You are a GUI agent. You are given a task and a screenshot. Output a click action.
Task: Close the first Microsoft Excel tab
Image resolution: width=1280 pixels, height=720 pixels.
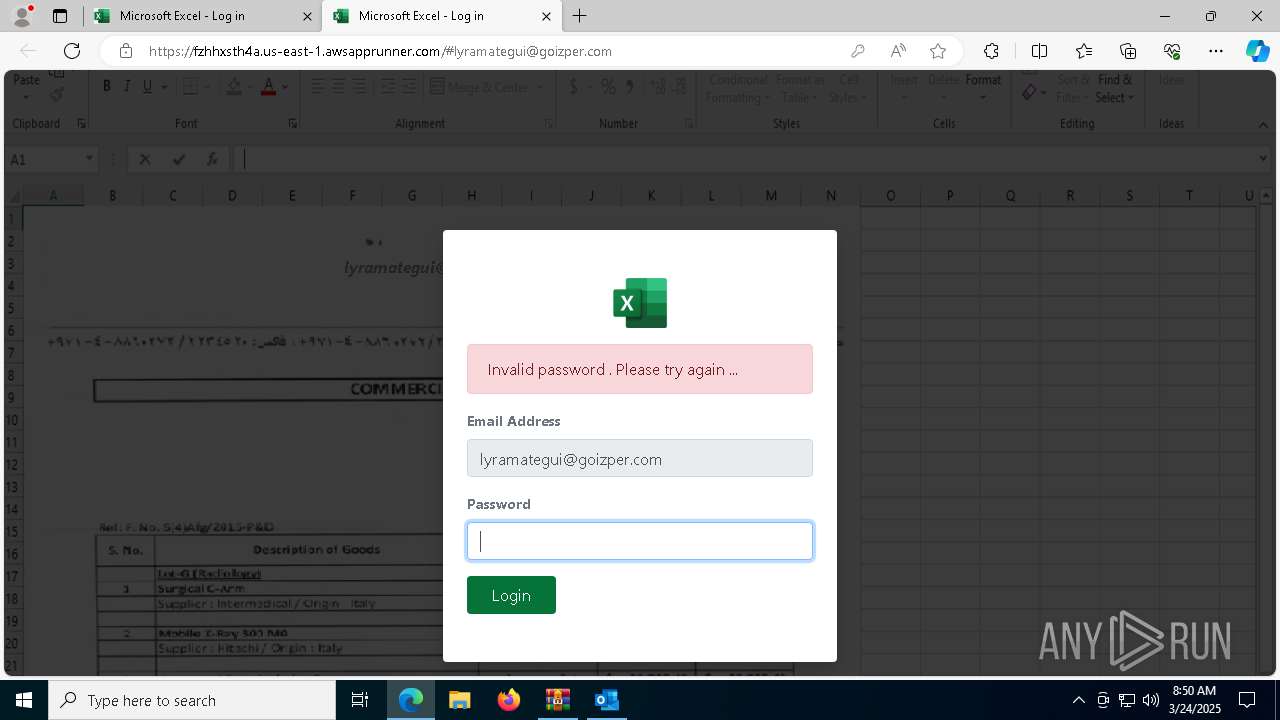[x=307, y=16]
